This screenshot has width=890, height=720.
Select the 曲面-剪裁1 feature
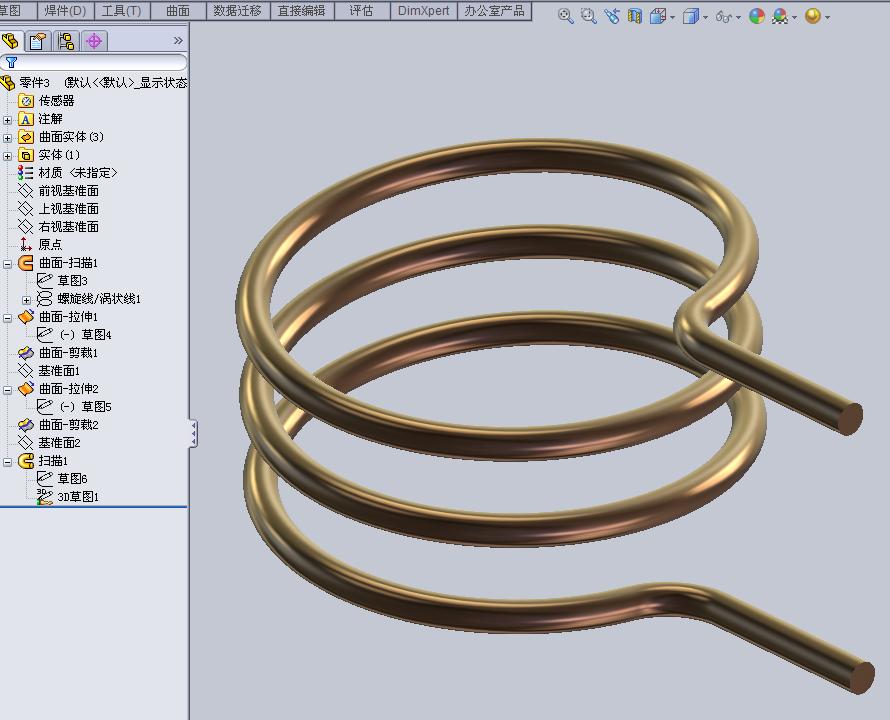pos(67,353)
